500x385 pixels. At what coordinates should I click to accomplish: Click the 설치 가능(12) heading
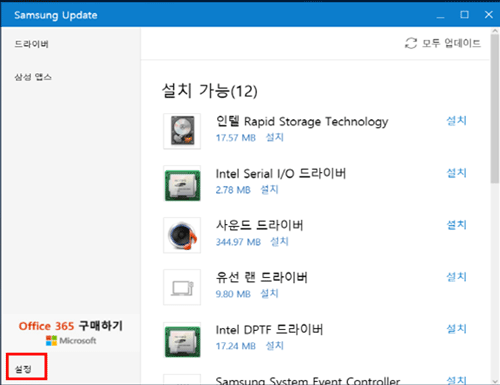coord(210,91)
